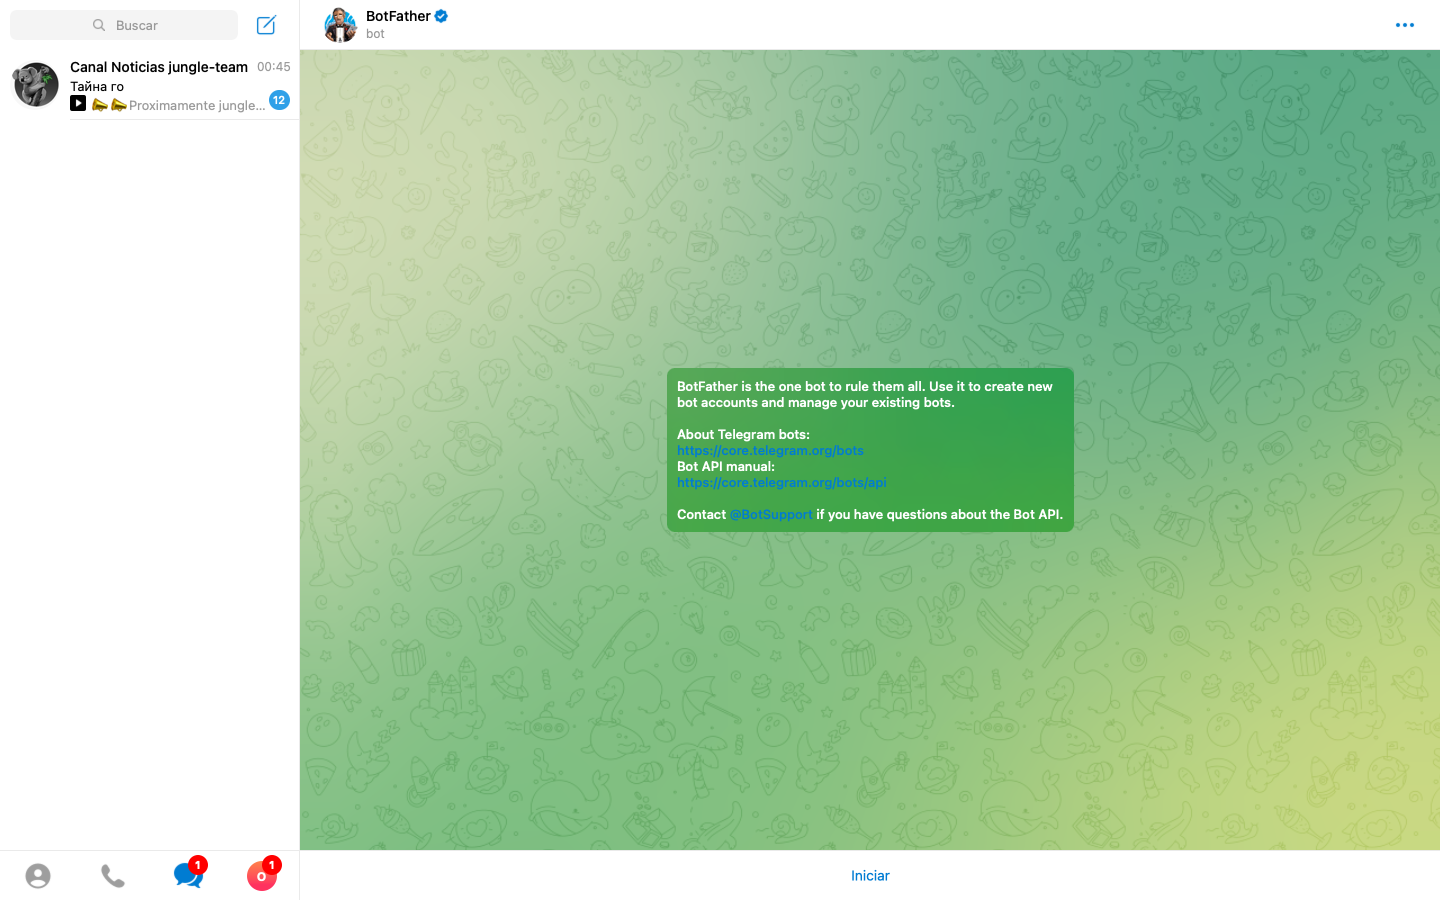Screen dimensions: 1440x900
Task: Click the play icon in chat preview
Action: (78, 103)
